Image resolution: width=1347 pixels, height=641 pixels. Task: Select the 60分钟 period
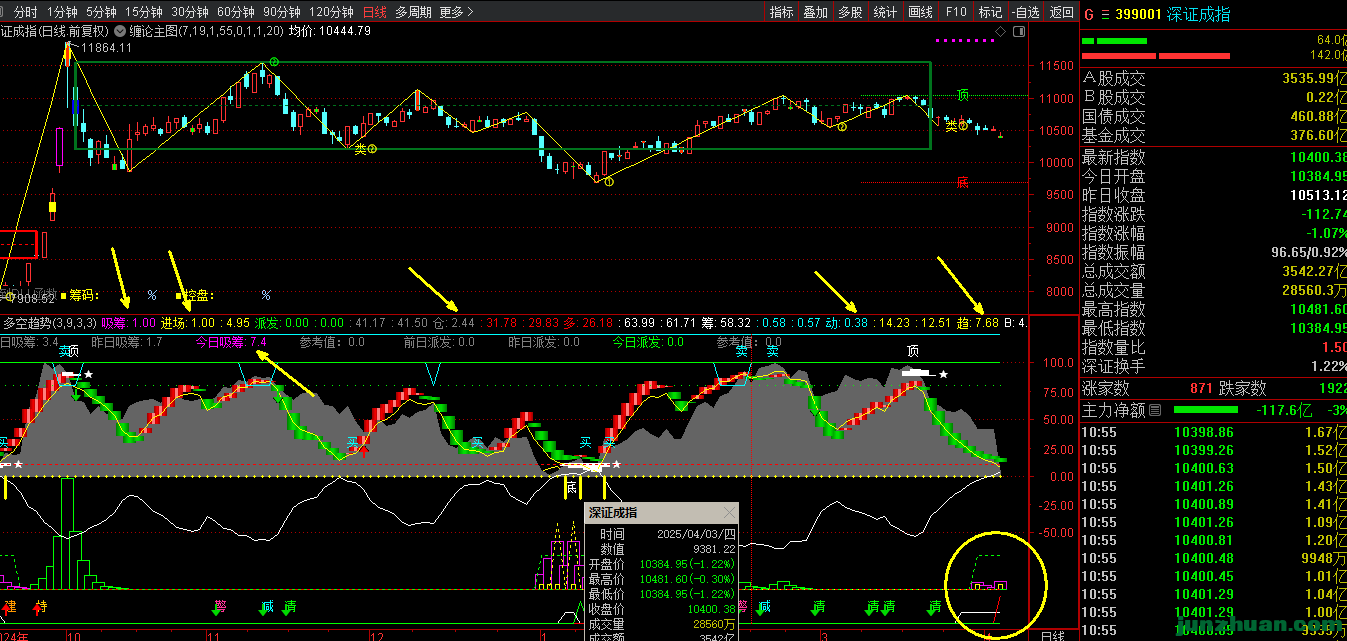click(x=235, y=12)
